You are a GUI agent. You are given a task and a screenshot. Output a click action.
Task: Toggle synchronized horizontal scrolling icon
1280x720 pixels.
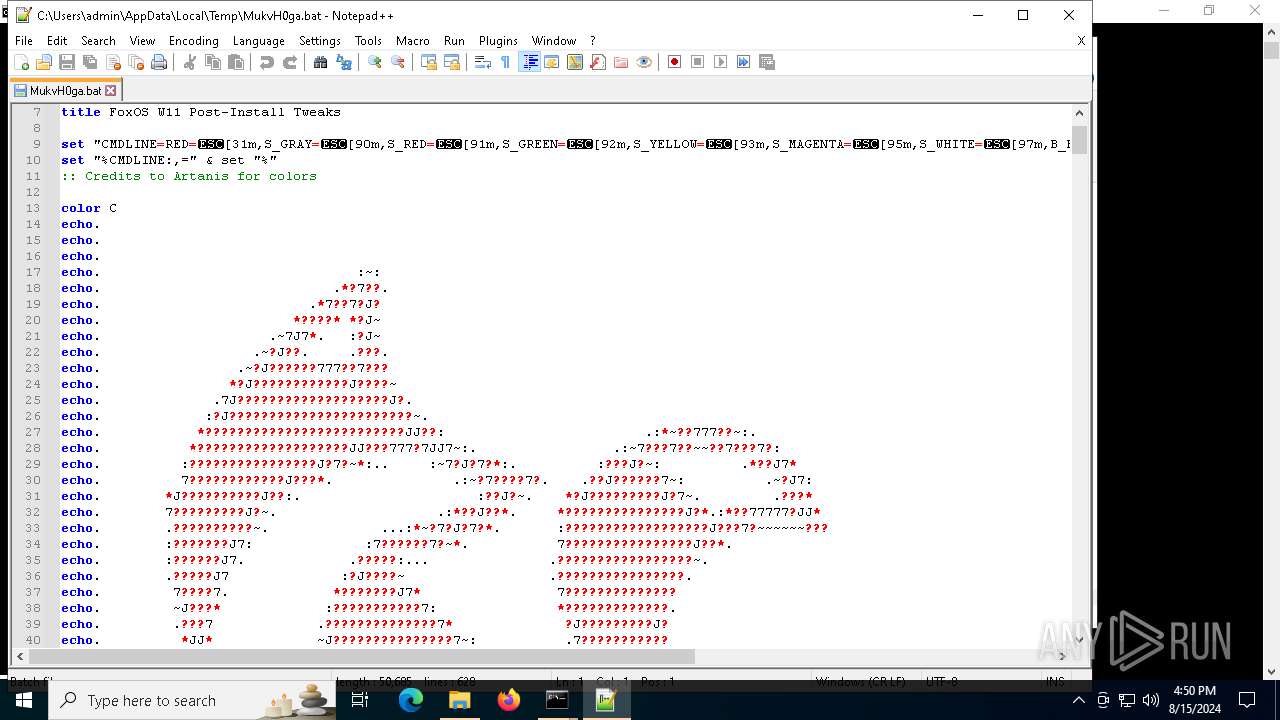[452, 62]
